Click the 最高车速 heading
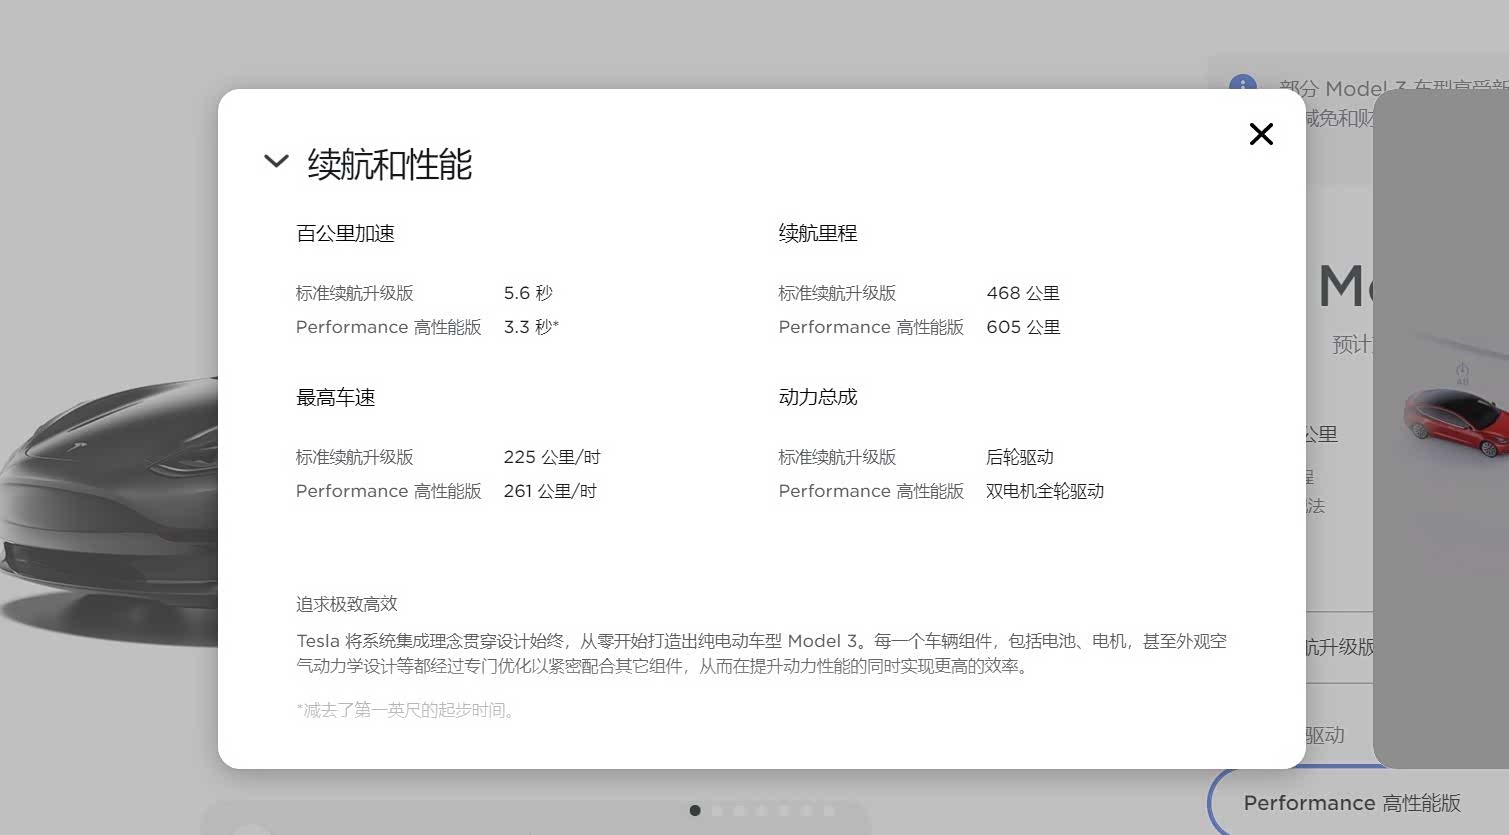 (x=335, y=397)
